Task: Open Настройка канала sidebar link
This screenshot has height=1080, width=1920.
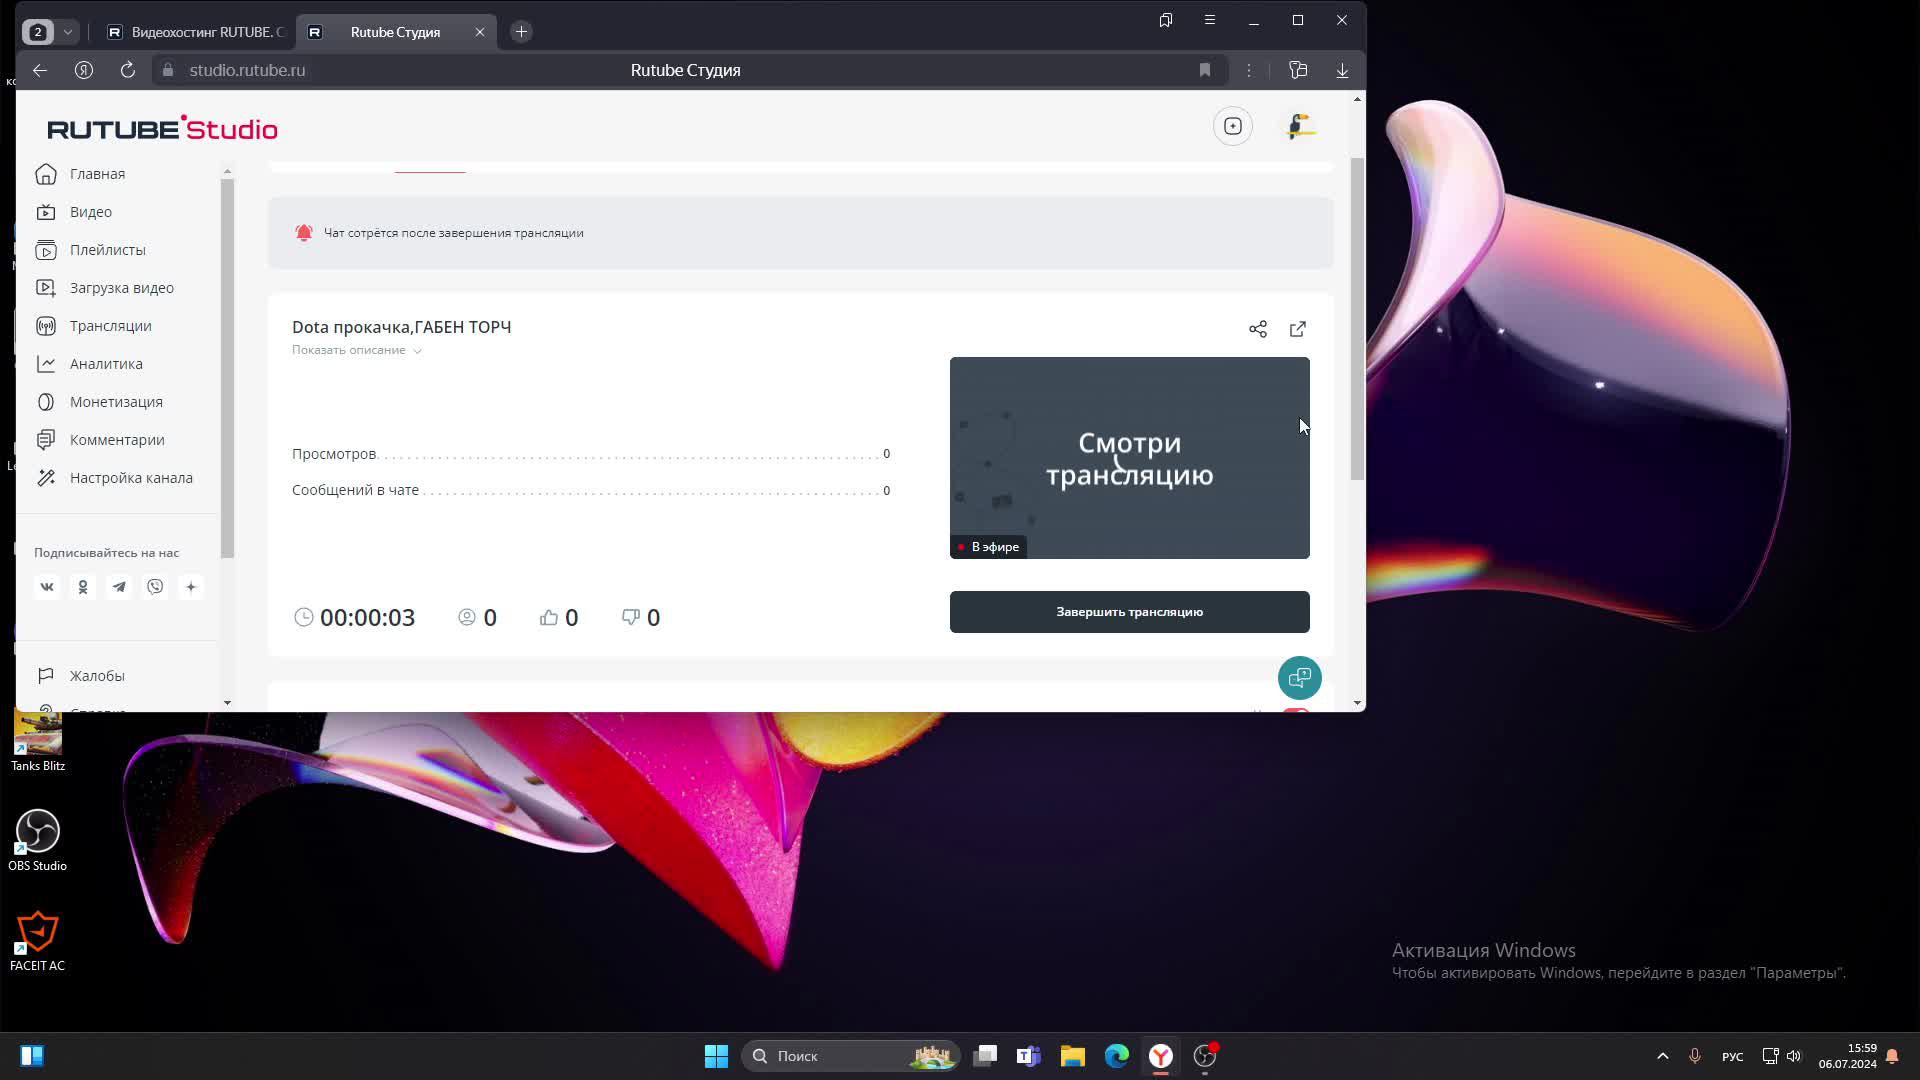Action: coord(130,478)
